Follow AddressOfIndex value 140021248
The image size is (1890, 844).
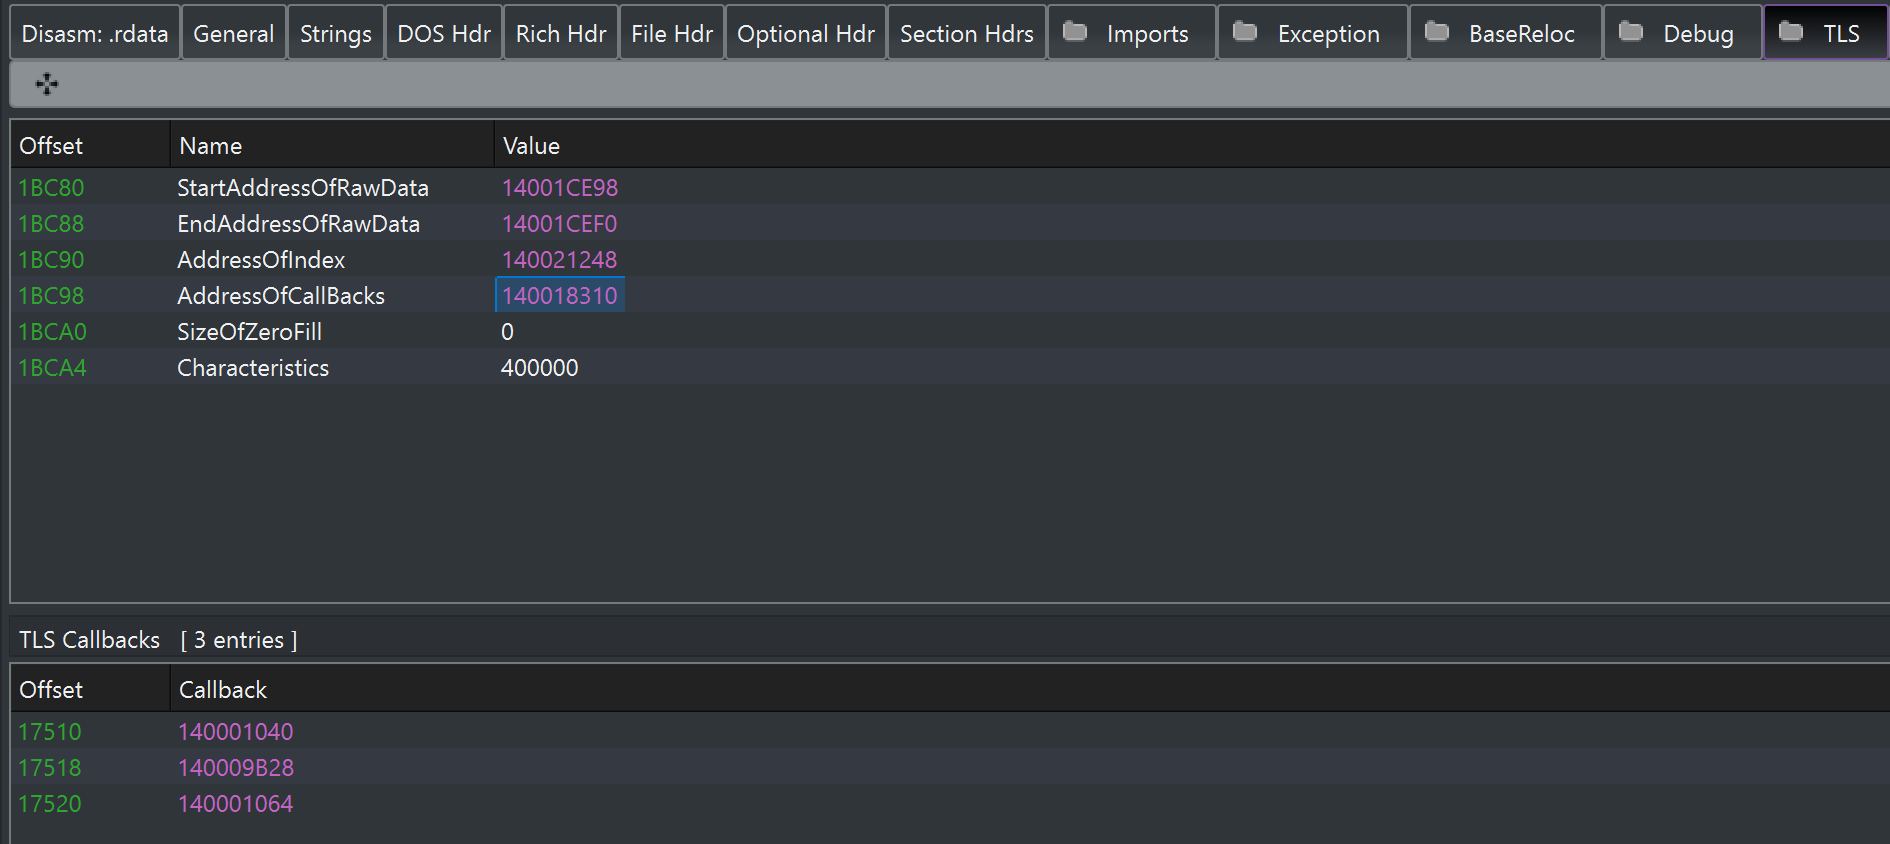pos(559,260)
